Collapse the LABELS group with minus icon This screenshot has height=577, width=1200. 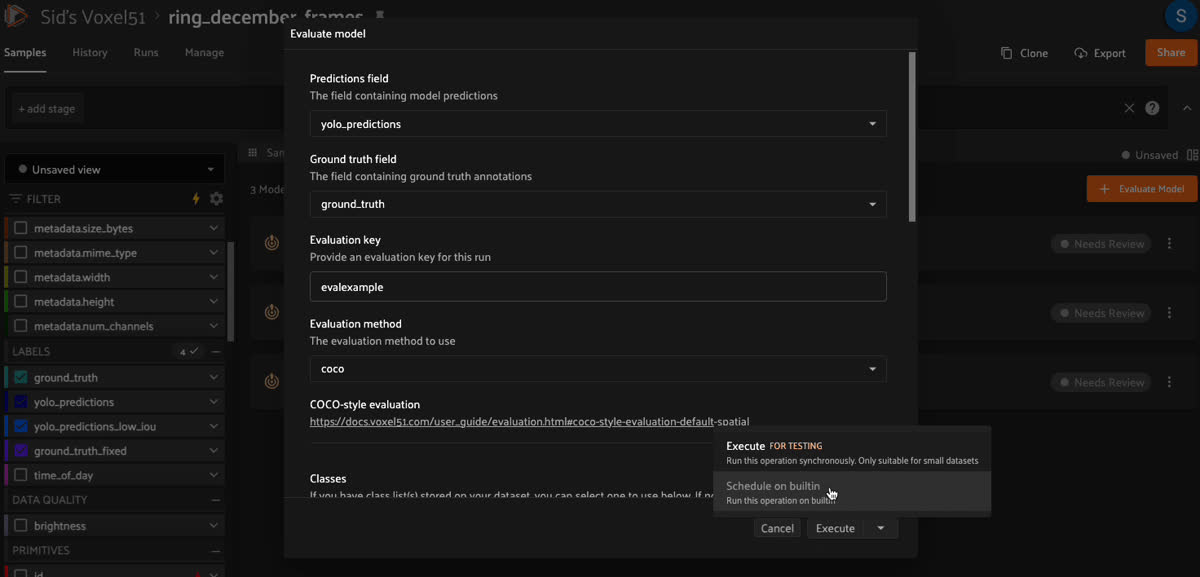(216, 352)
